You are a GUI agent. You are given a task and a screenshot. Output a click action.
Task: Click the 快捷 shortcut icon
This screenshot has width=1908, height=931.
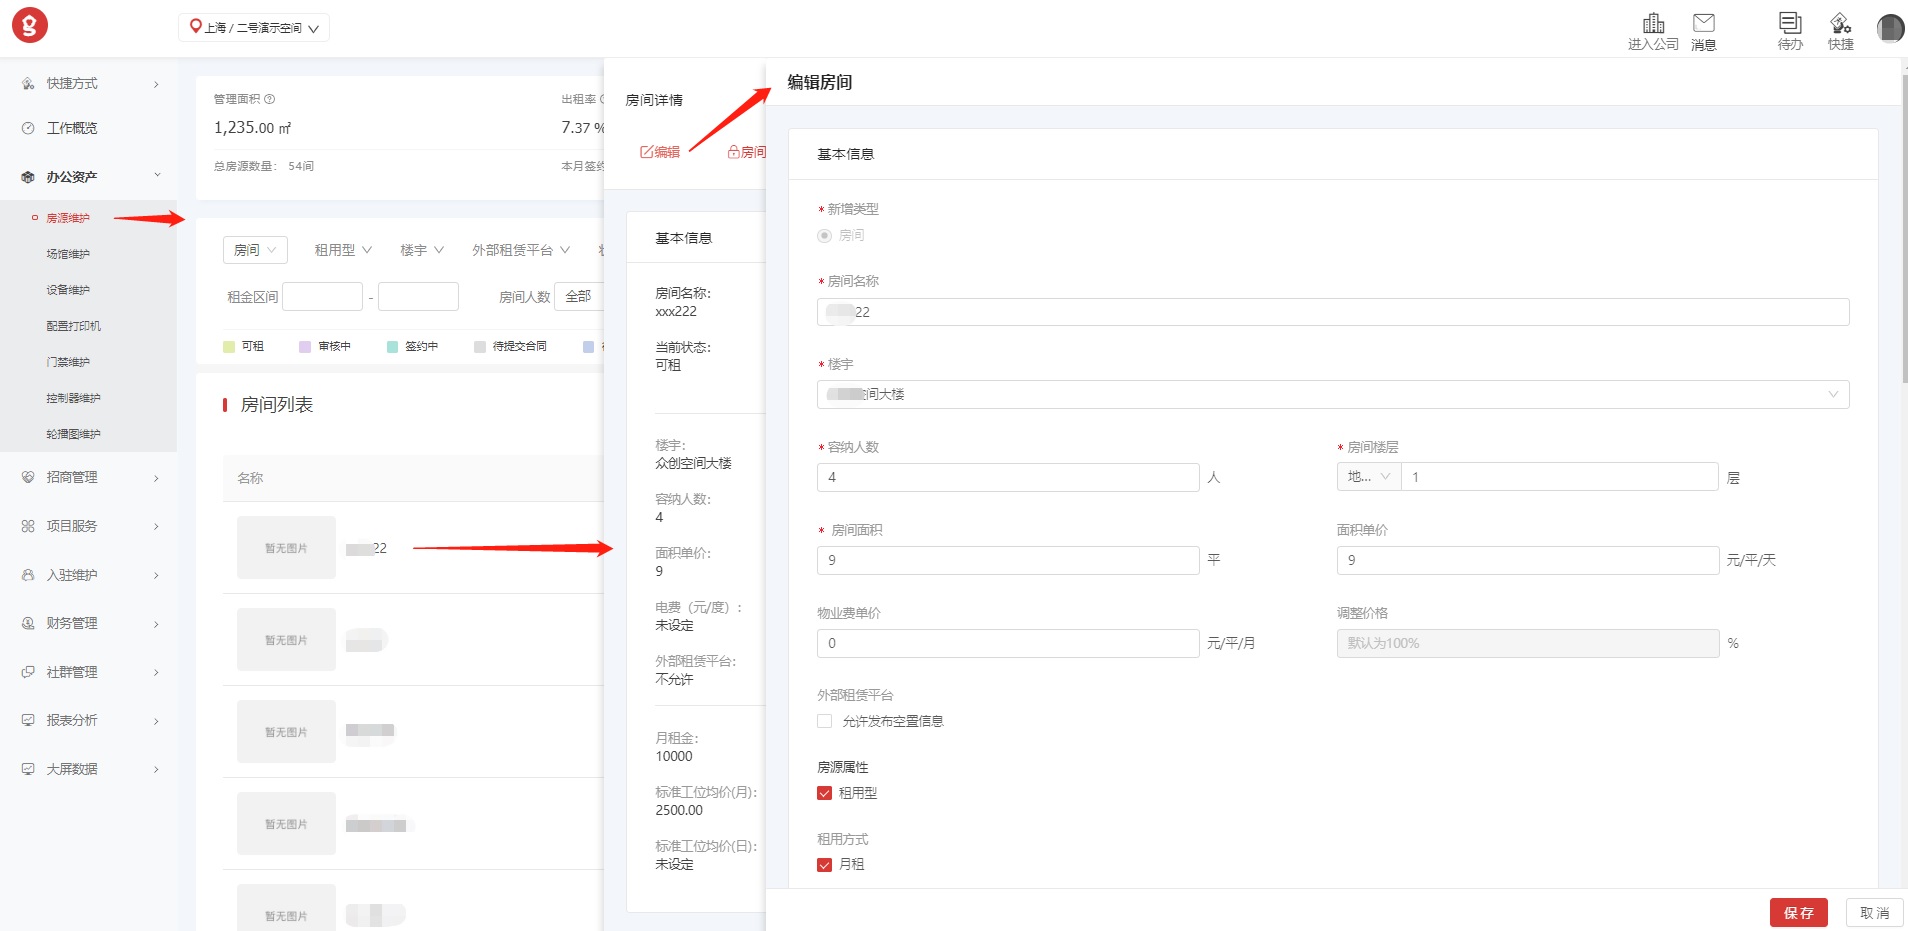tap(1840, 23)
